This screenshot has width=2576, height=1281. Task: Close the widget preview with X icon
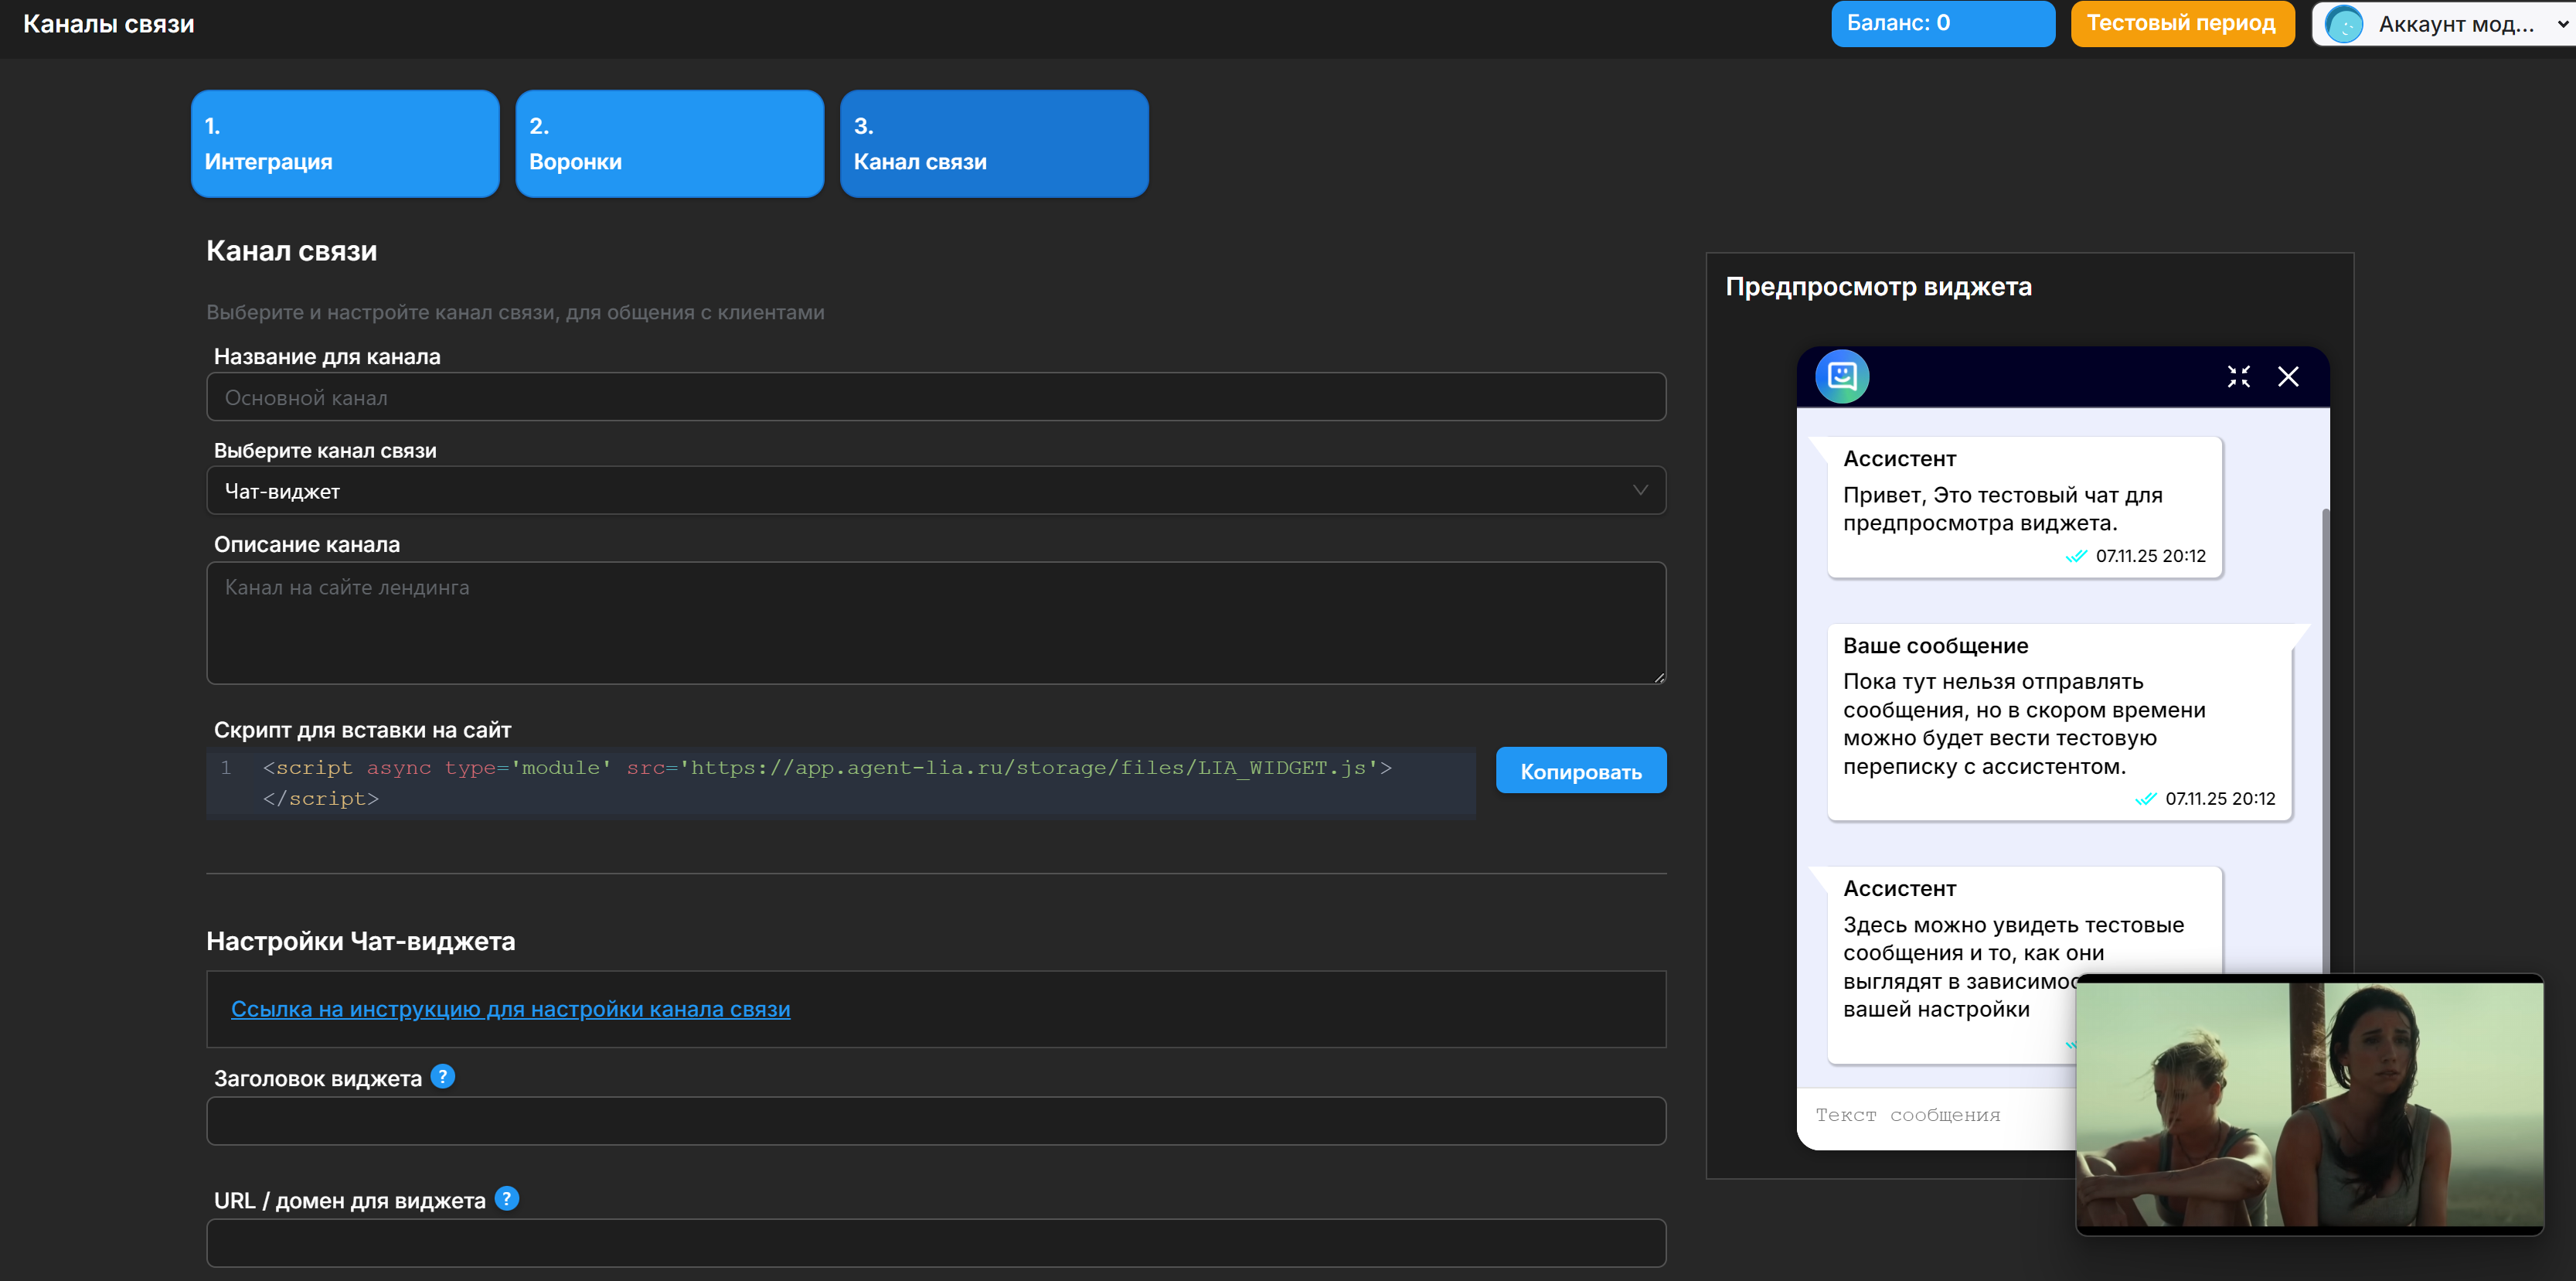[2288, 376]
